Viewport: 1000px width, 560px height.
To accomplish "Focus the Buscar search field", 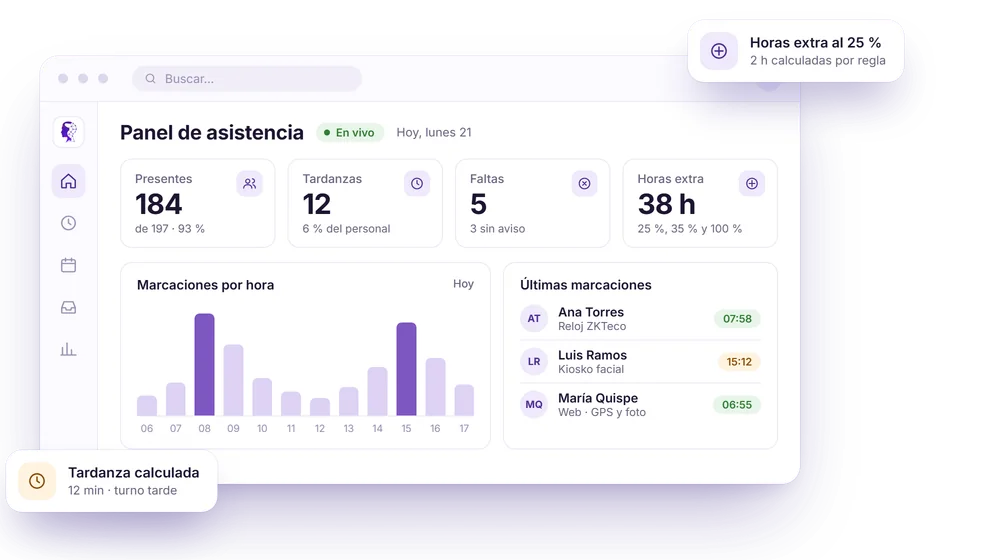I will pyautogui.click(x=247, y=78).
